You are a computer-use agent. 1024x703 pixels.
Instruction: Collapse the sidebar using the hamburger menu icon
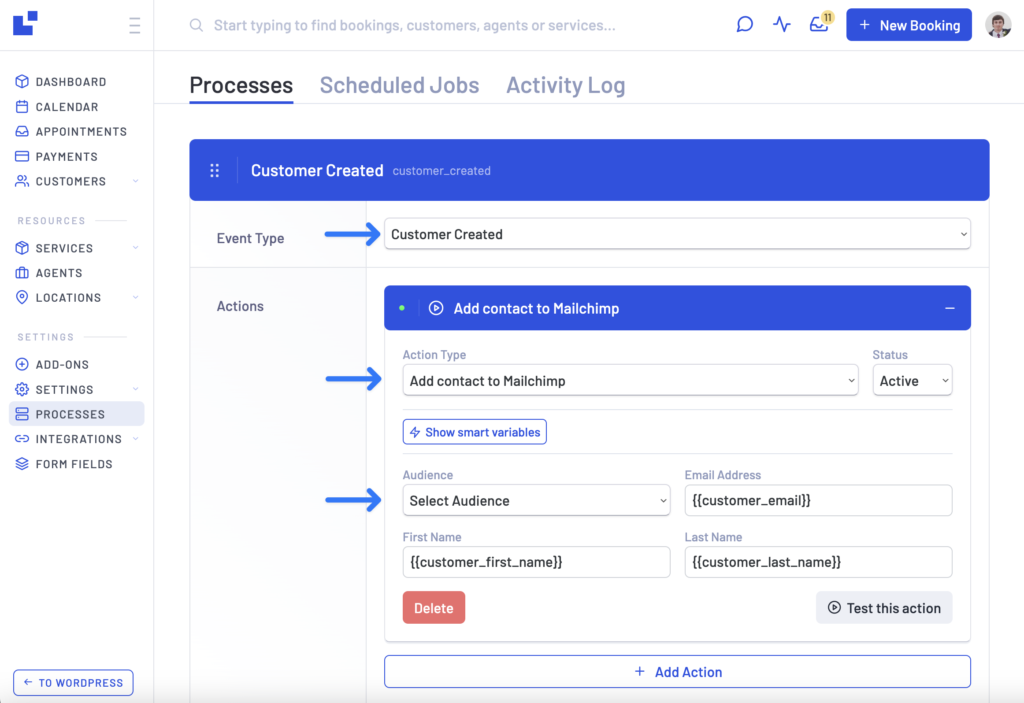point(134,26)
